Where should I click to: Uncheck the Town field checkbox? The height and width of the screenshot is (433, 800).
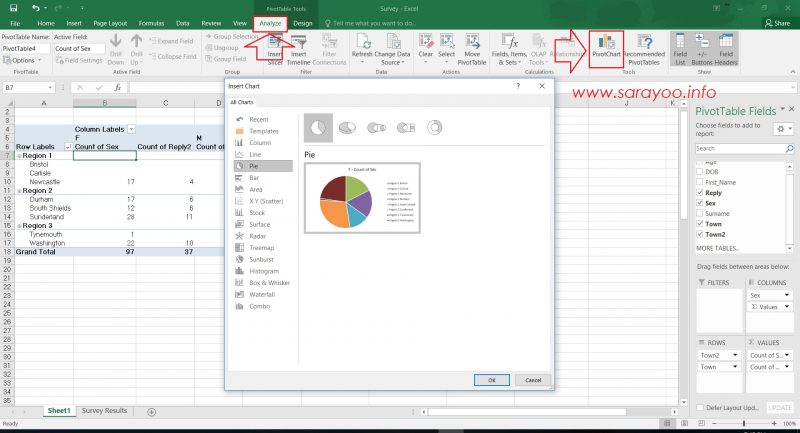700,224
